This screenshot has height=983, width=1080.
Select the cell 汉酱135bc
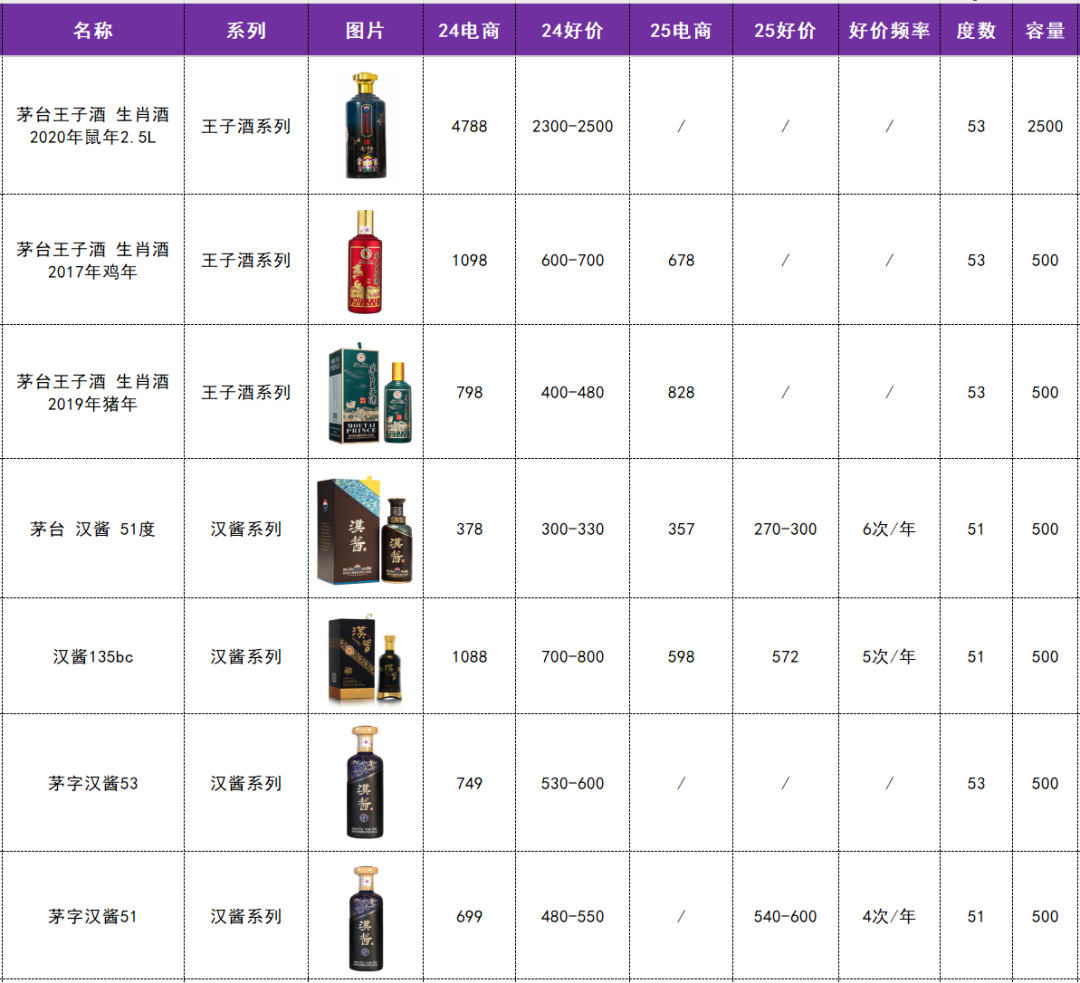pyautogui.click(x=93, y=656)
